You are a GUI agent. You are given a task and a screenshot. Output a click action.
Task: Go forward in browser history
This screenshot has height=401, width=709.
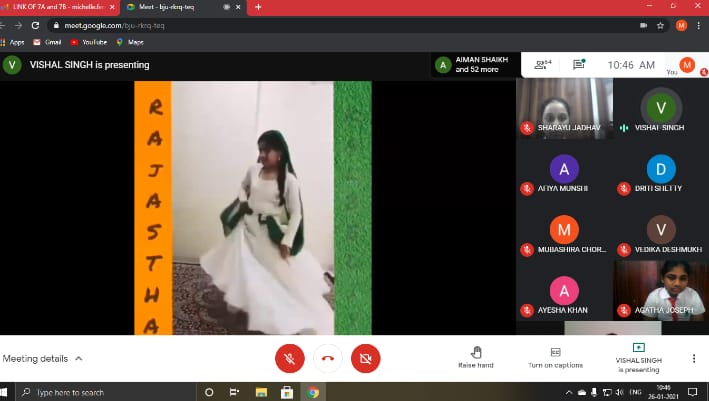pos(18,26)
